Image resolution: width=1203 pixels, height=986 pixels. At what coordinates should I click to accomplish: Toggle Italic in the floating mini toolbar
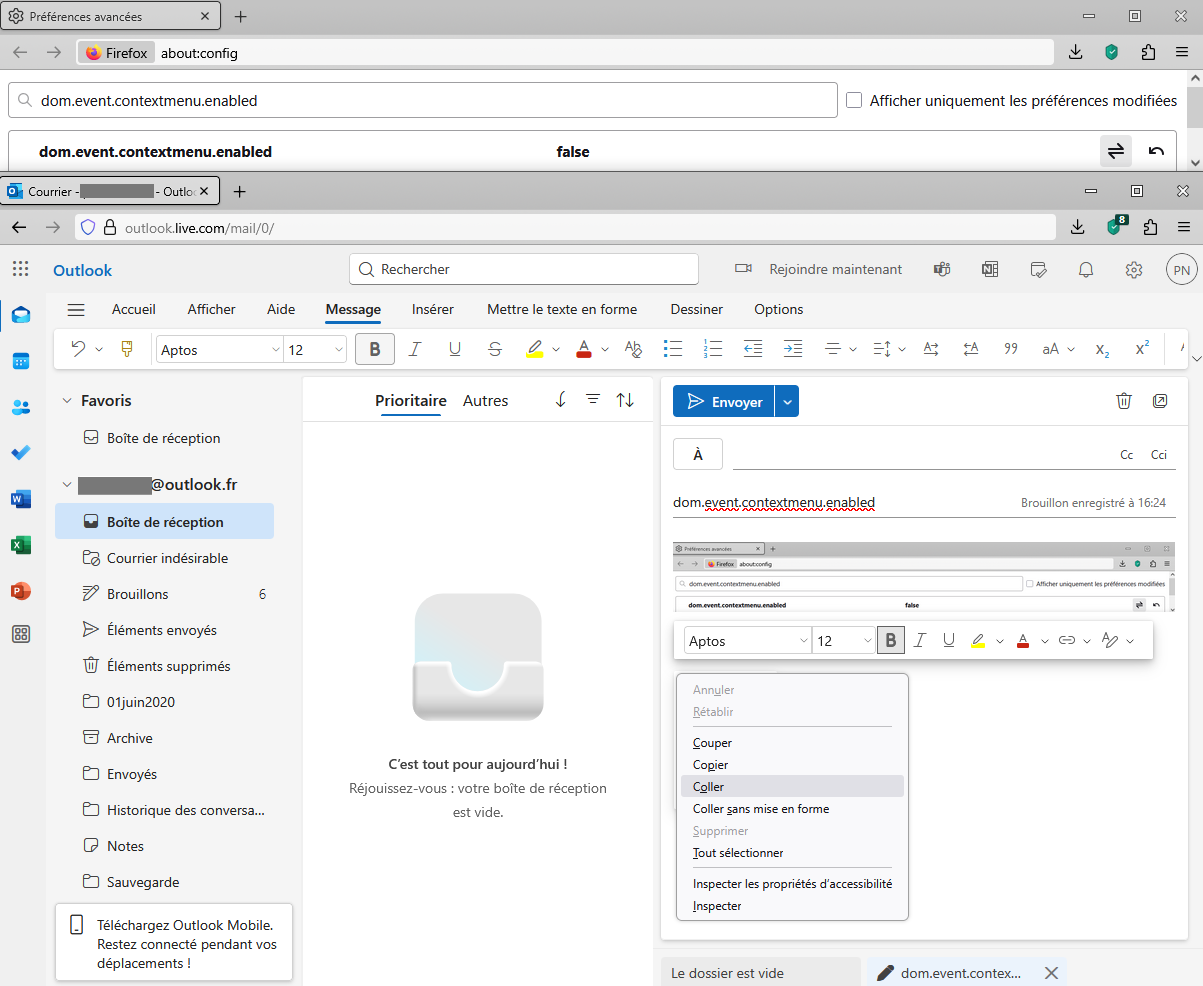(x=920, y=640)
